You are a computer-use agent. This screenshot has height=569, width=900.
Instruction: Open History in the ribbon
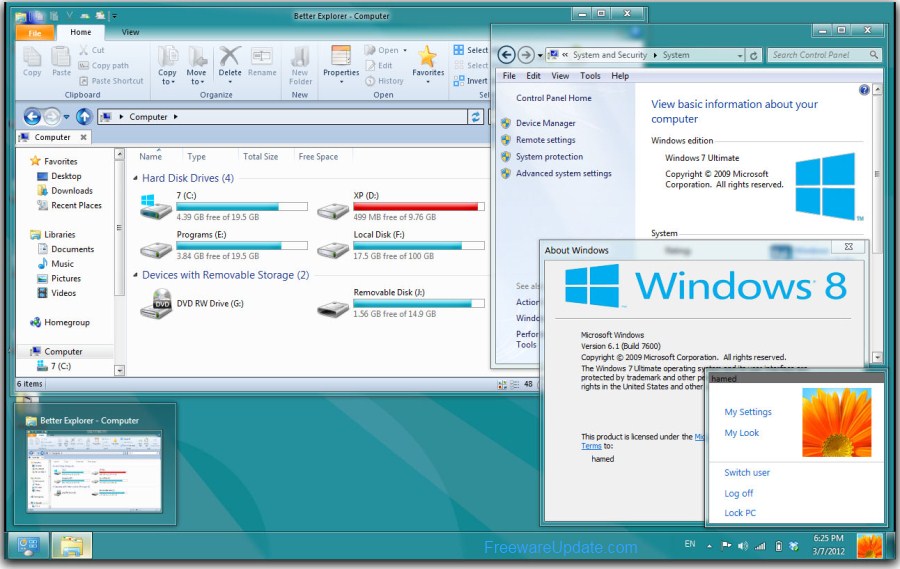[x=385, y=81]
